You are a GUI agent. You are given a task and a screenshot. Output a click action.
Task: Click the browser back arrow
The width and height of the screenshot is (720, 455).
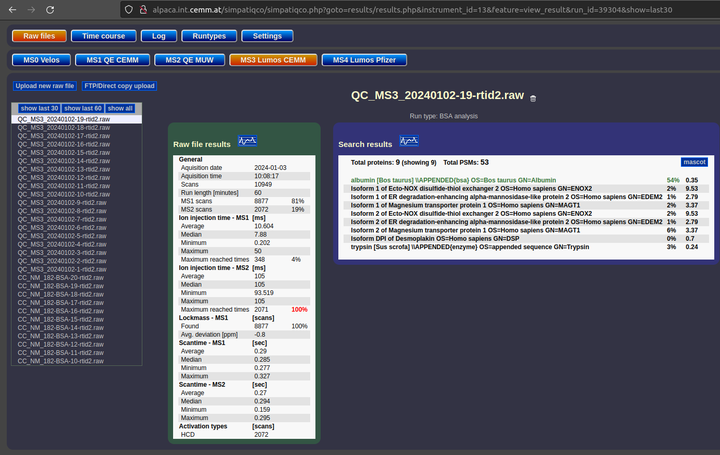(x=12, y=9)
